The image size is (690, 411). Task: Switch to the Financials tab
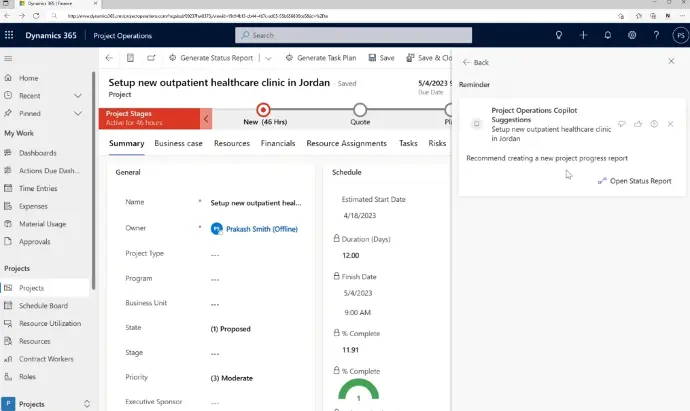pos(278,143)
